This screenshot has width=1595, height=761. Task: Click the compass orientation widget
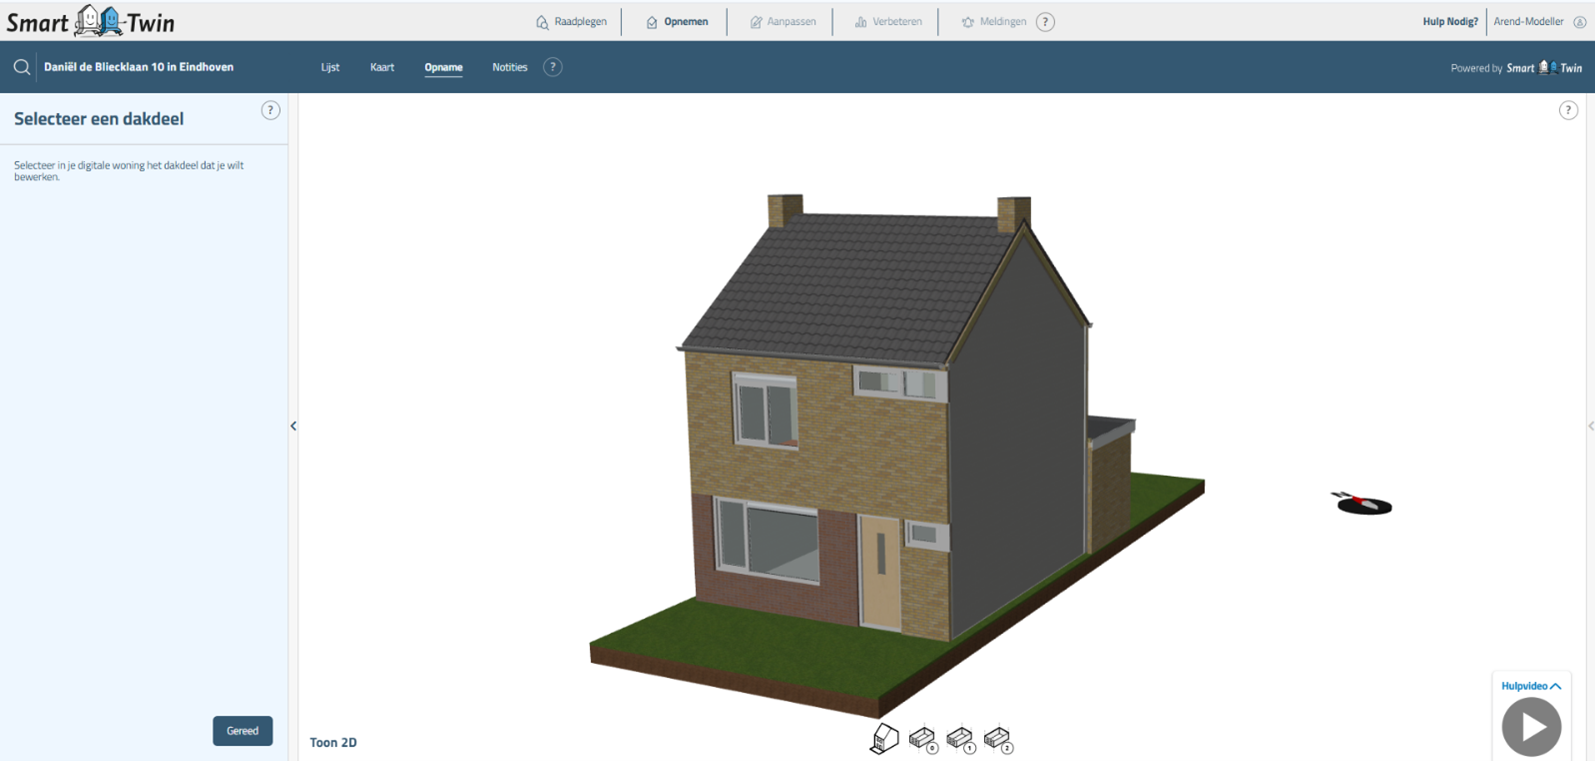pyautogui.click(x=1363, y=504)
